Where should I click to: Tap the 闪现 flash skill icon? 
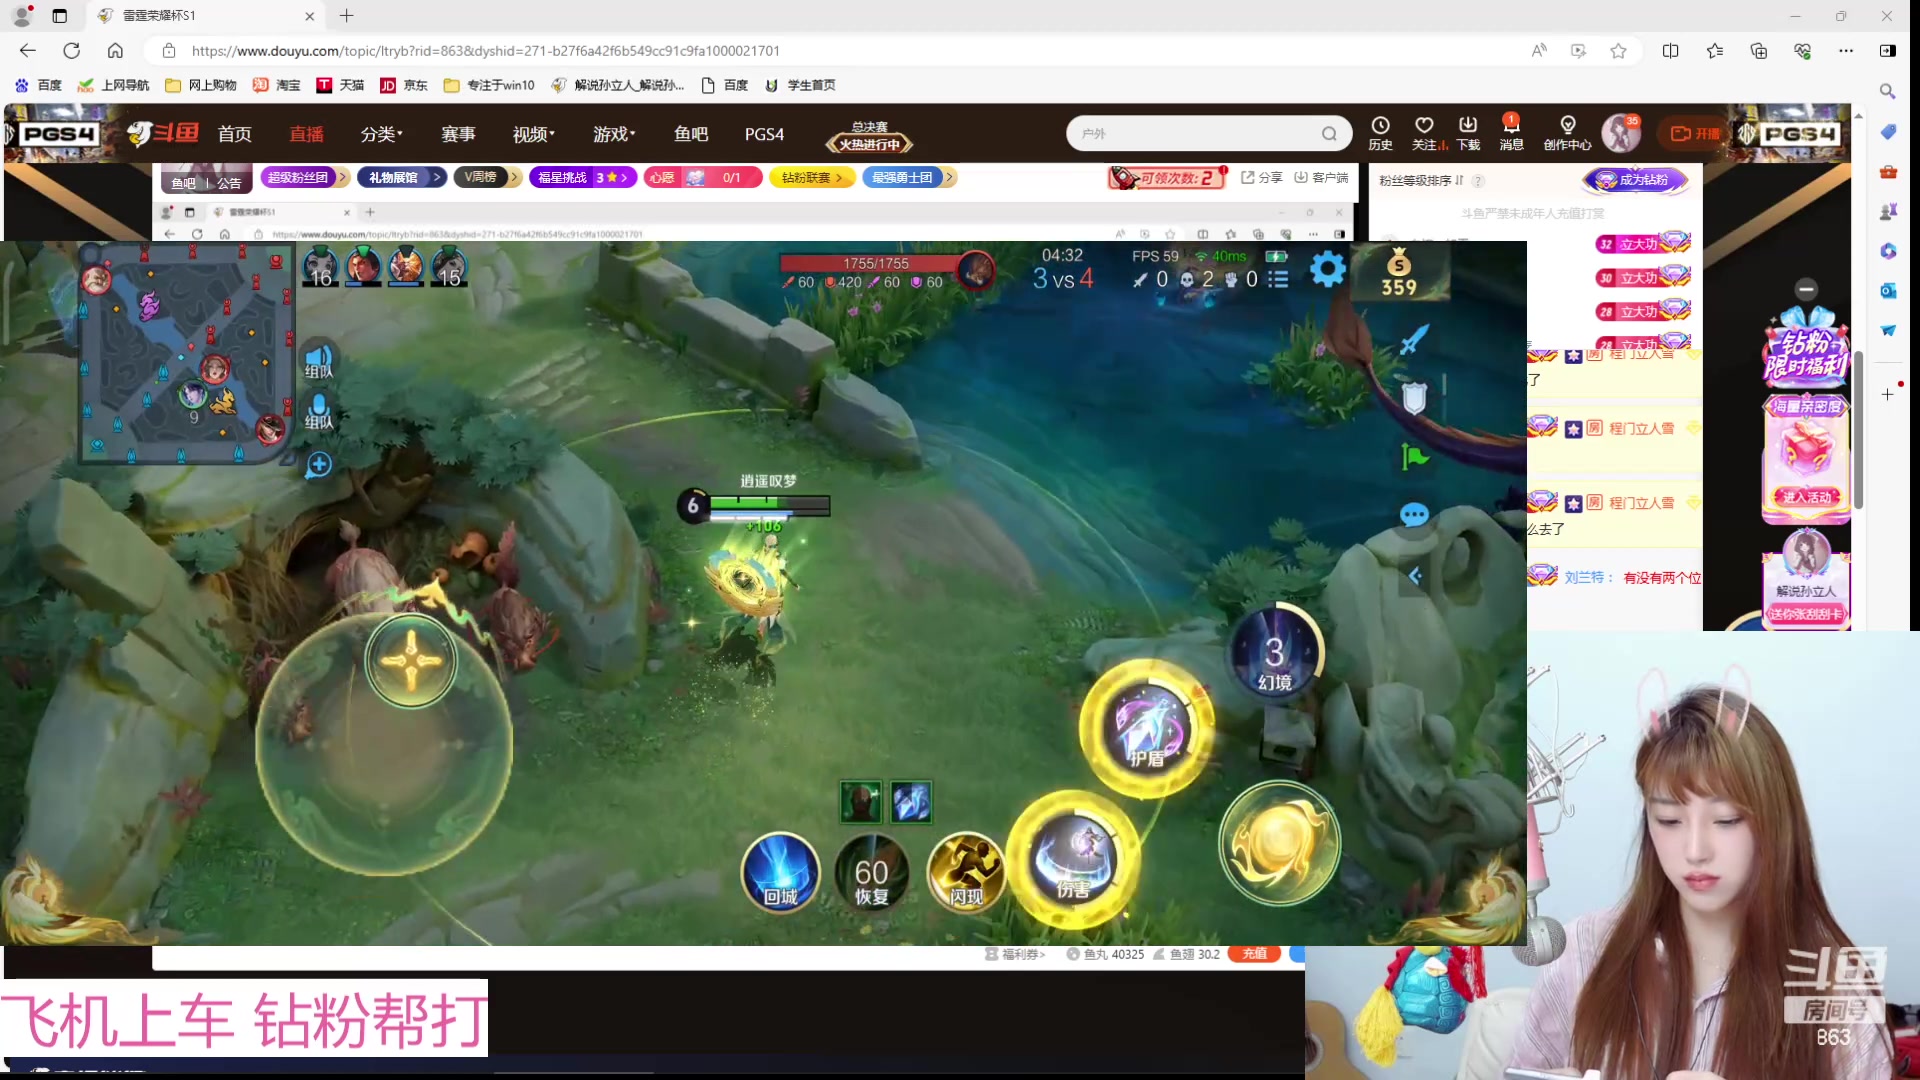tap(965, 872)
